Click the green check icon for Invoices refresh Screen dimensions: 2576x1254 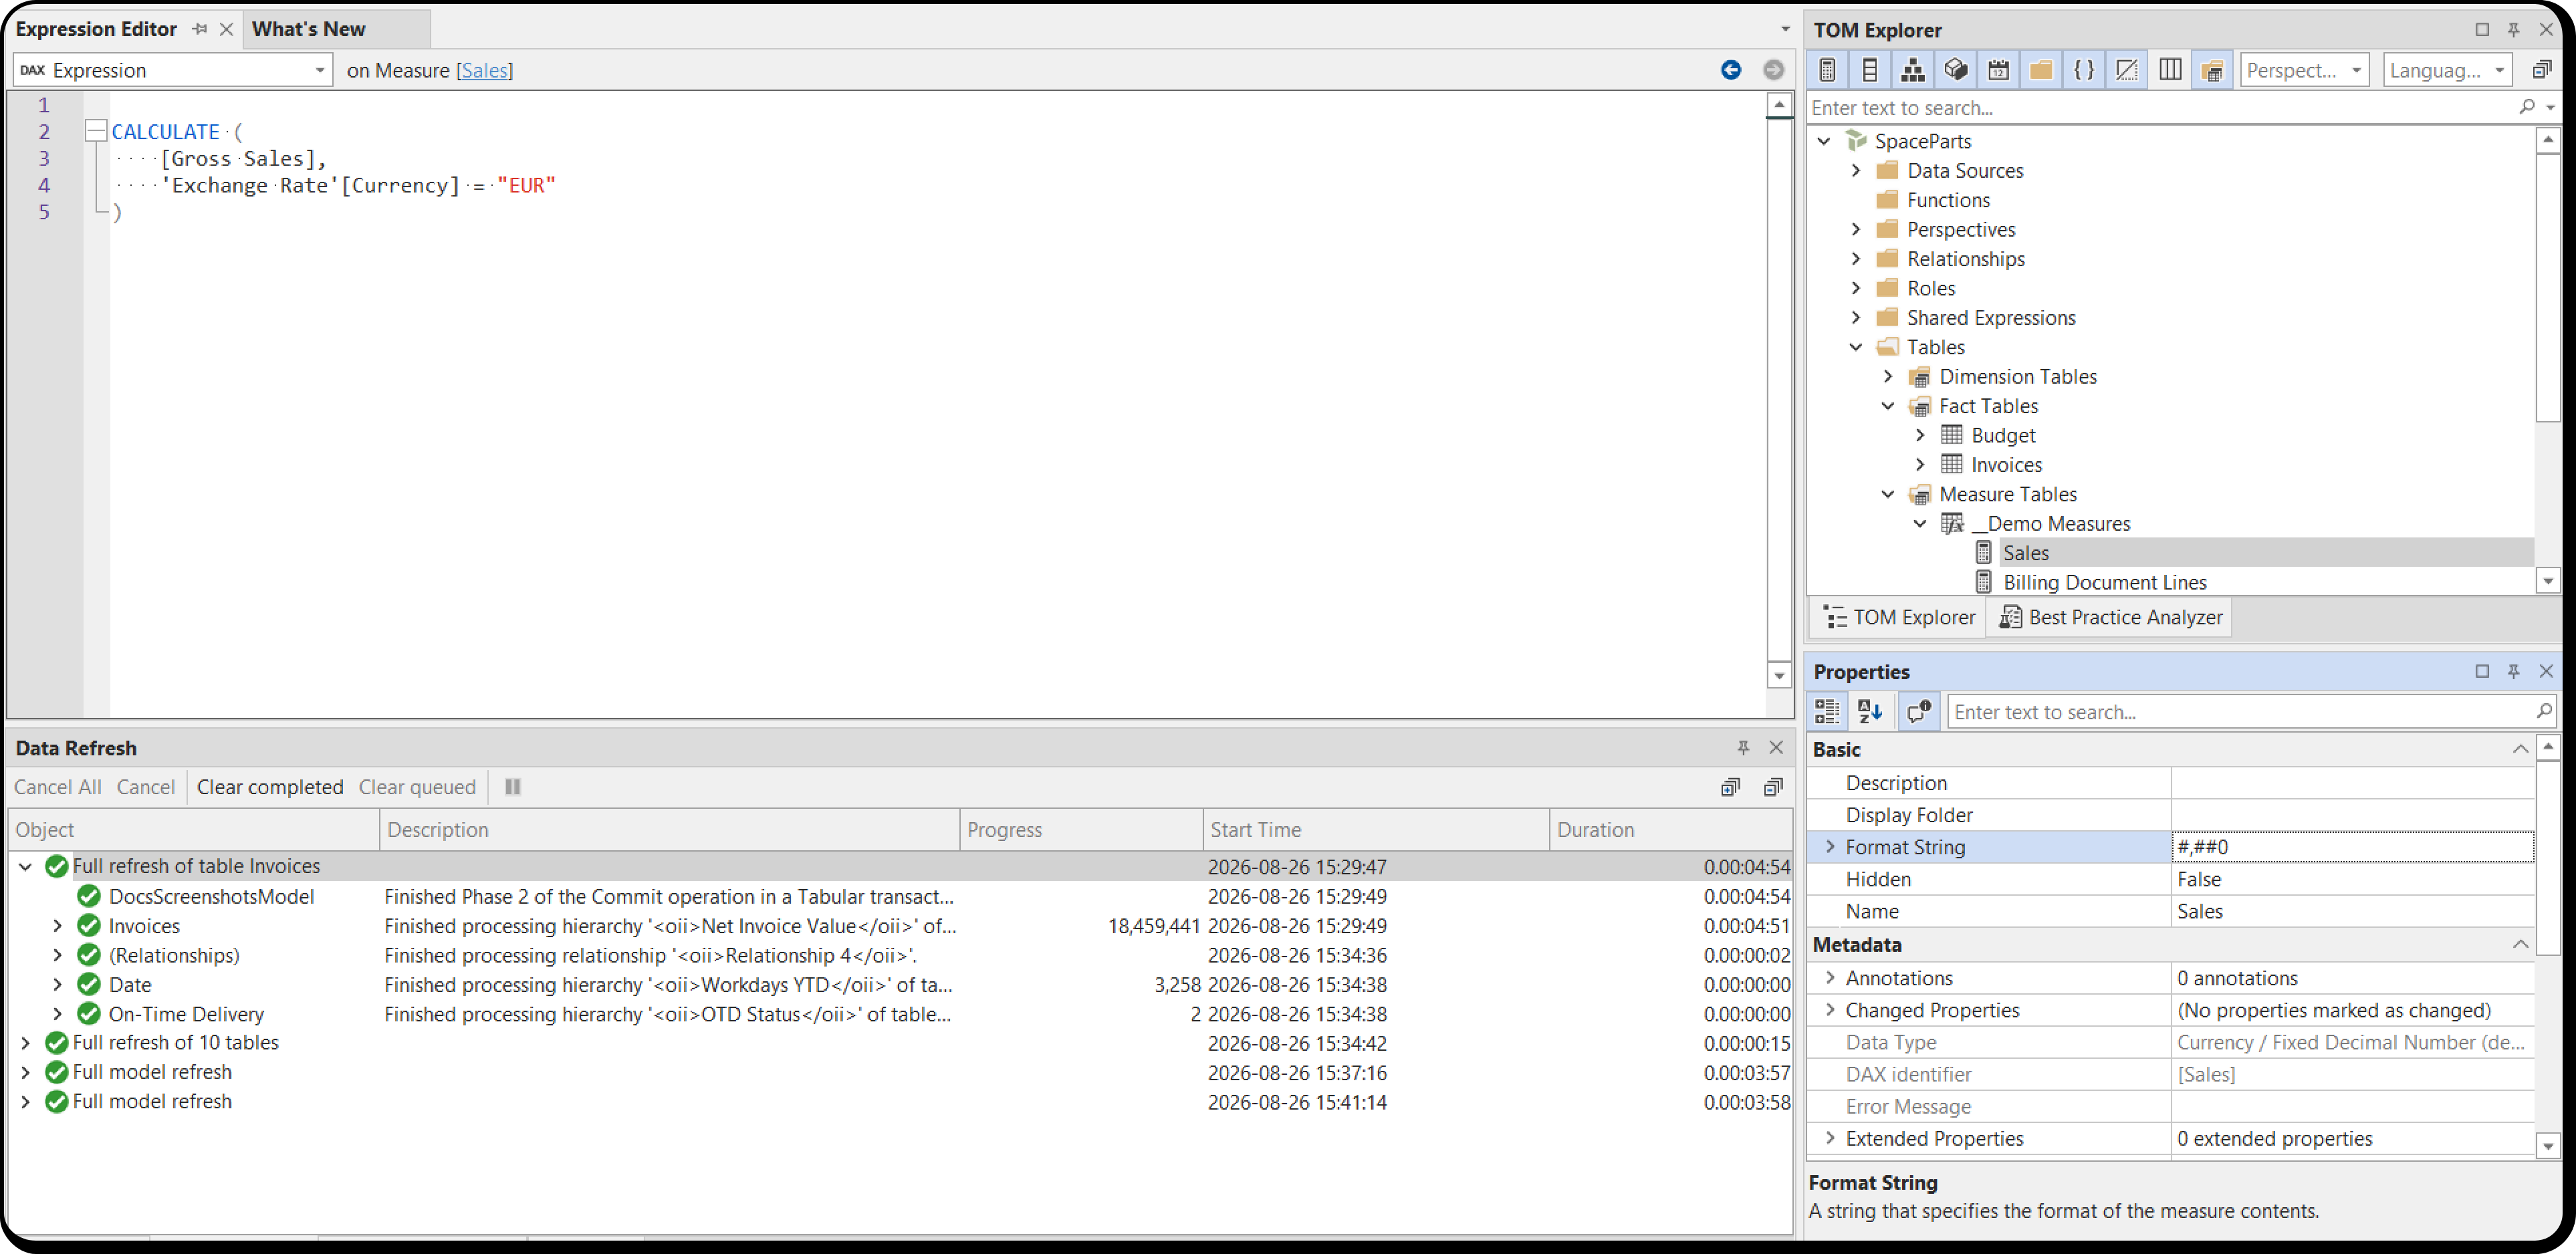[89, 926]
